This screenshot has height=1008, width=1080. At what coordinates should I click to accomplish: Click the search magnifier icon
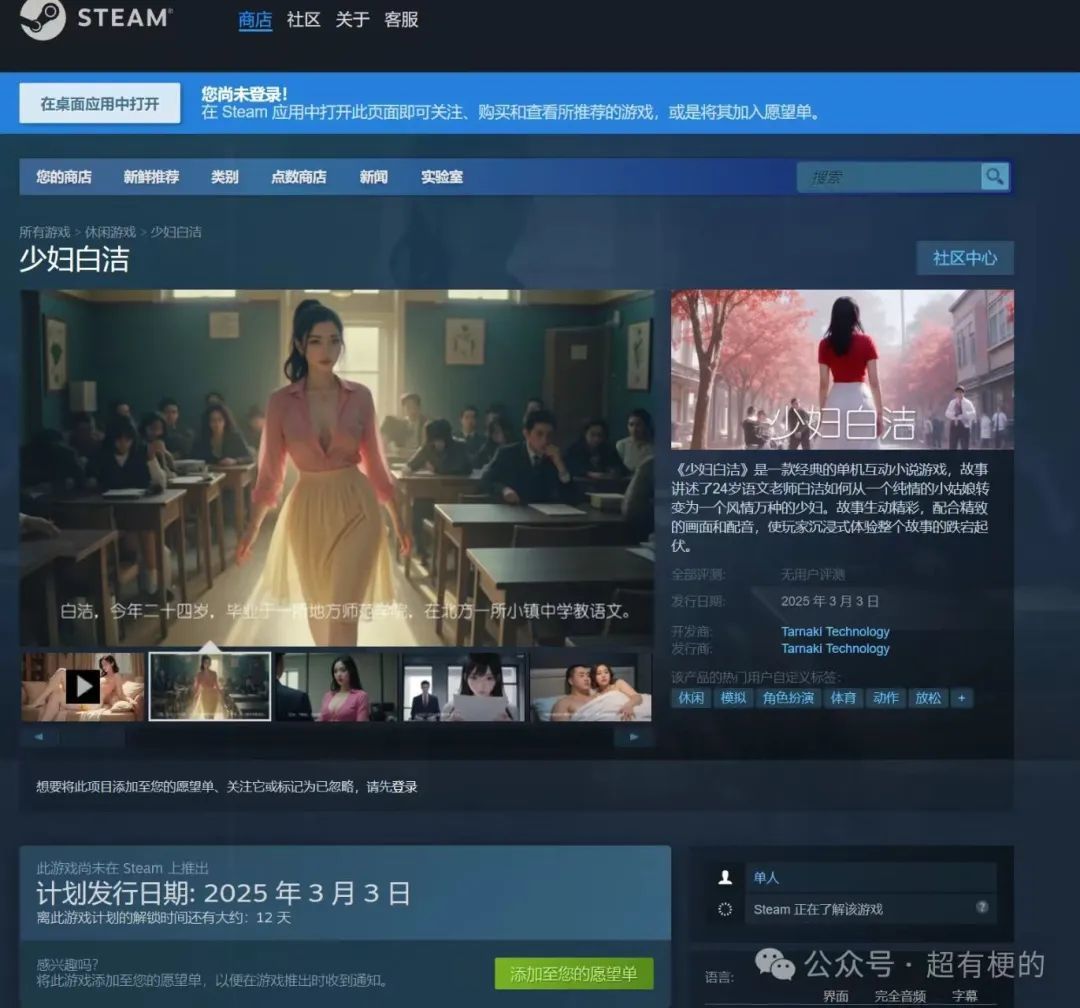995,176
